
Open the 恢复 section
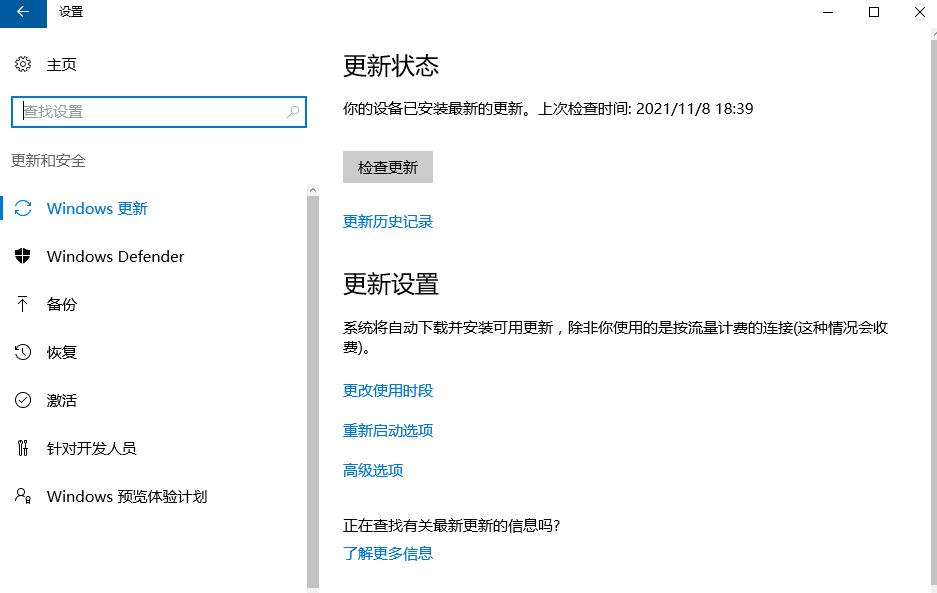click(x=62, y=352)
